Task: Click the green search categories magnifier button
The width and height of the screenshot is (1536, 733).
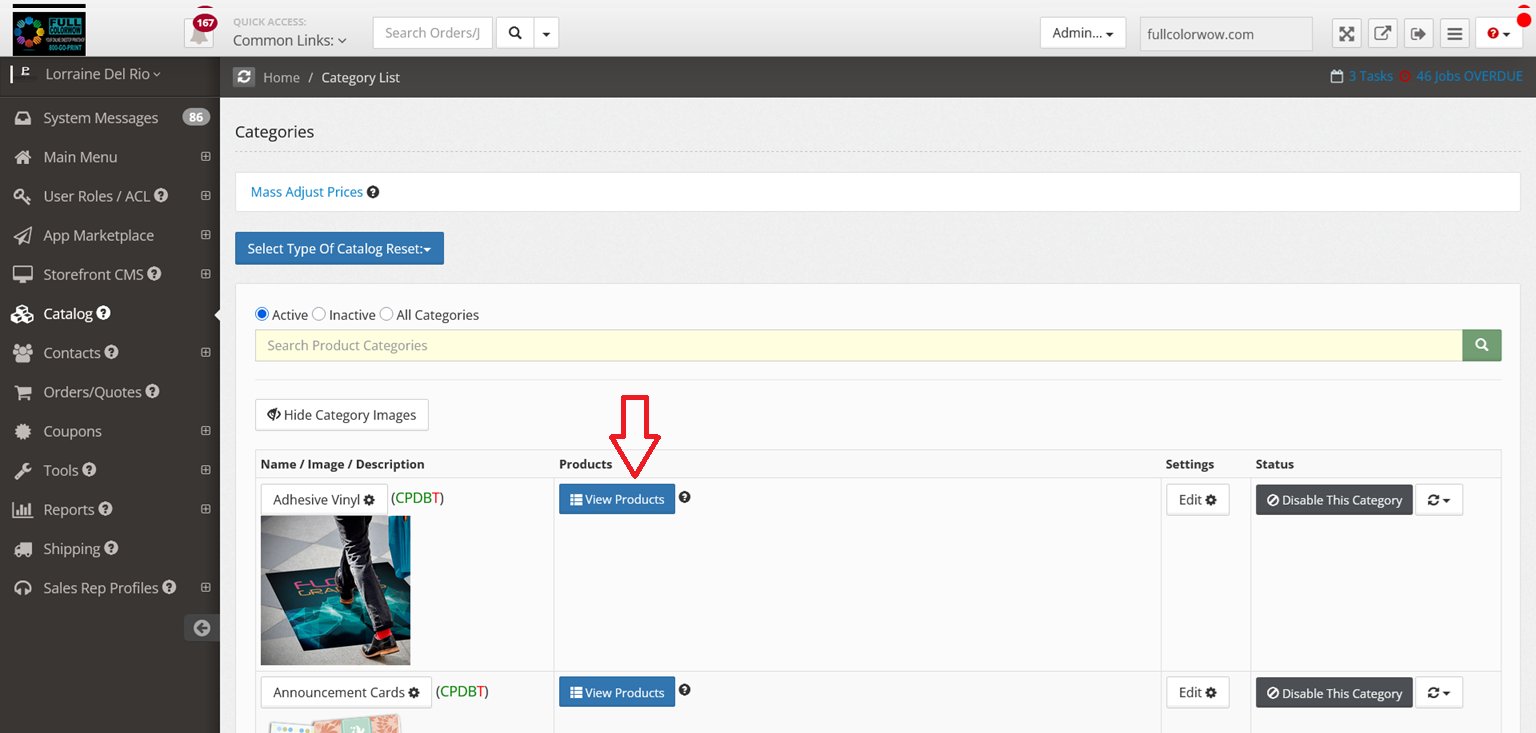Action: click(x=1481, y=345)
